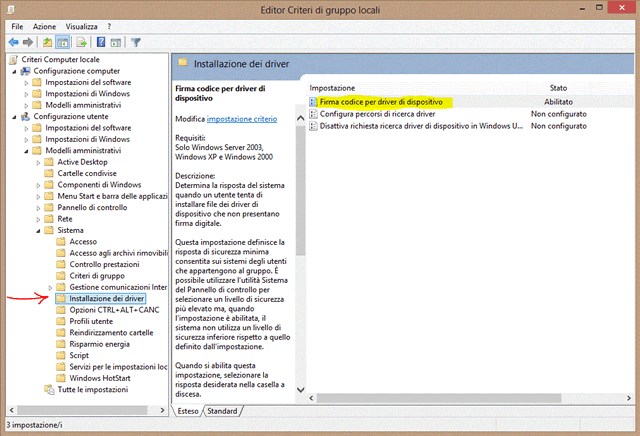Screen dimensions: 640x436
Task: Expand the Active Desktop node
Action: [x=38, y=162]
